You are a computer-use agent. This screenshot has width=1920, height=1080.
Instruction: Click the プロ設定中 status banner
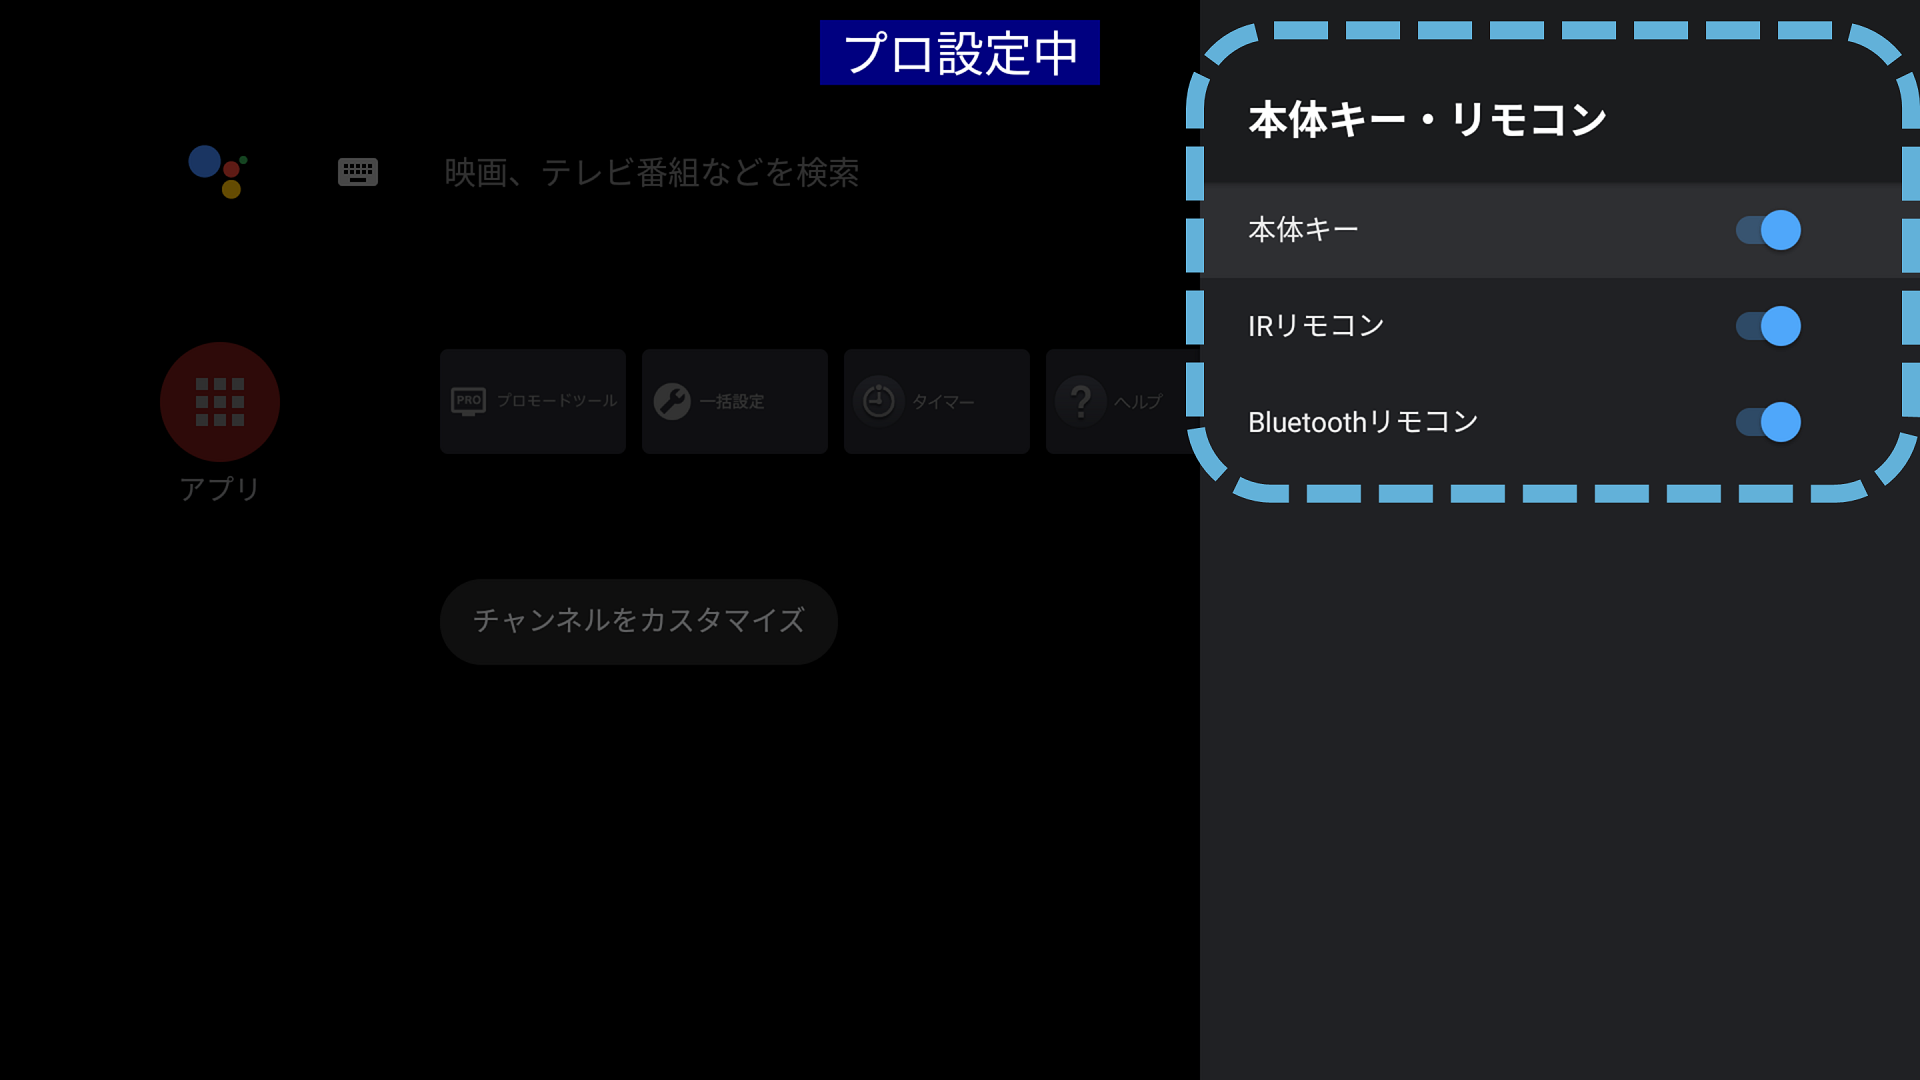959,53
